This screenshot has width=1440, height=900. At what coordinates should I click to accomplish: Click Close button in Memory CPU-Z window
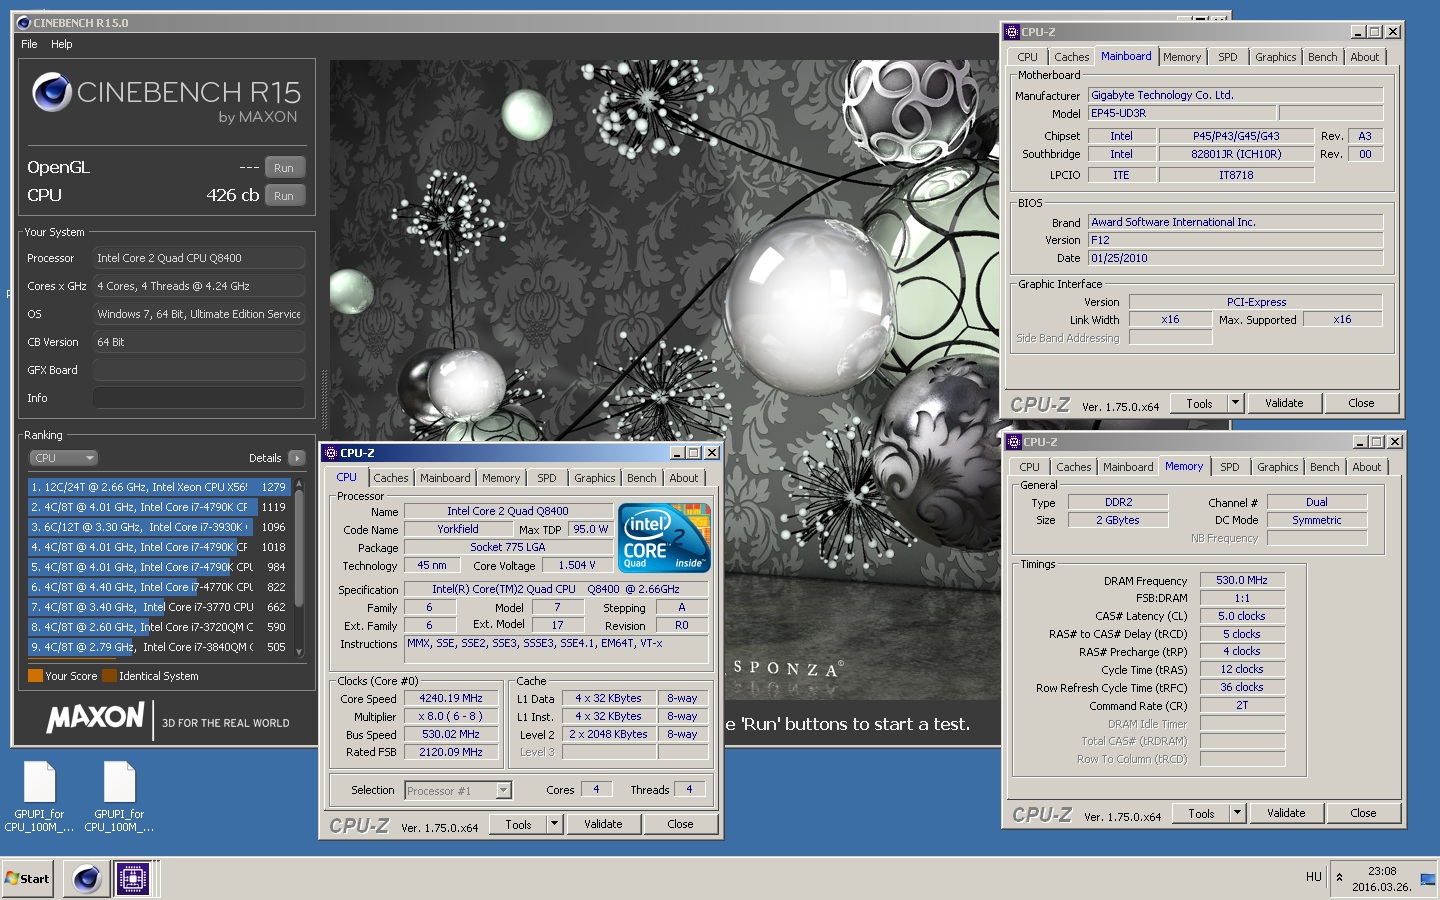pyautogui.click(x=1363, y=814)
